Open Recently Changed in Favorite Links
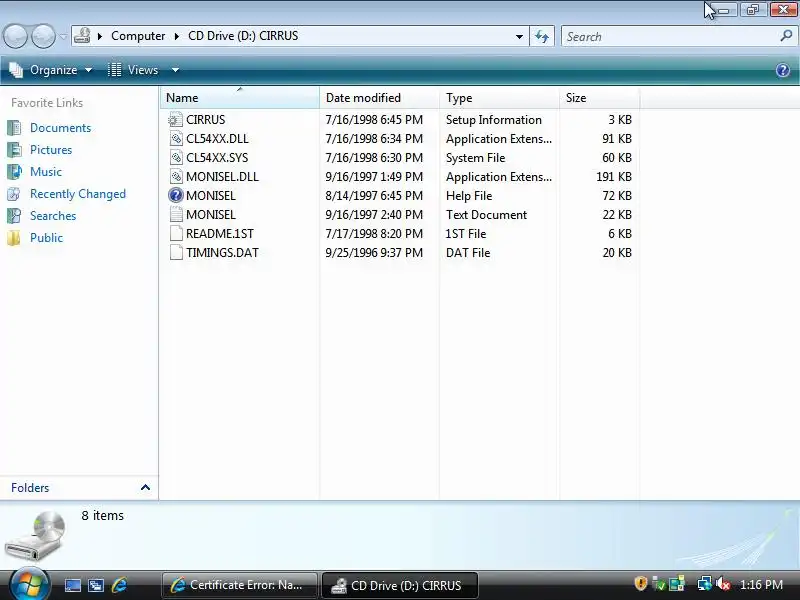 78,194
